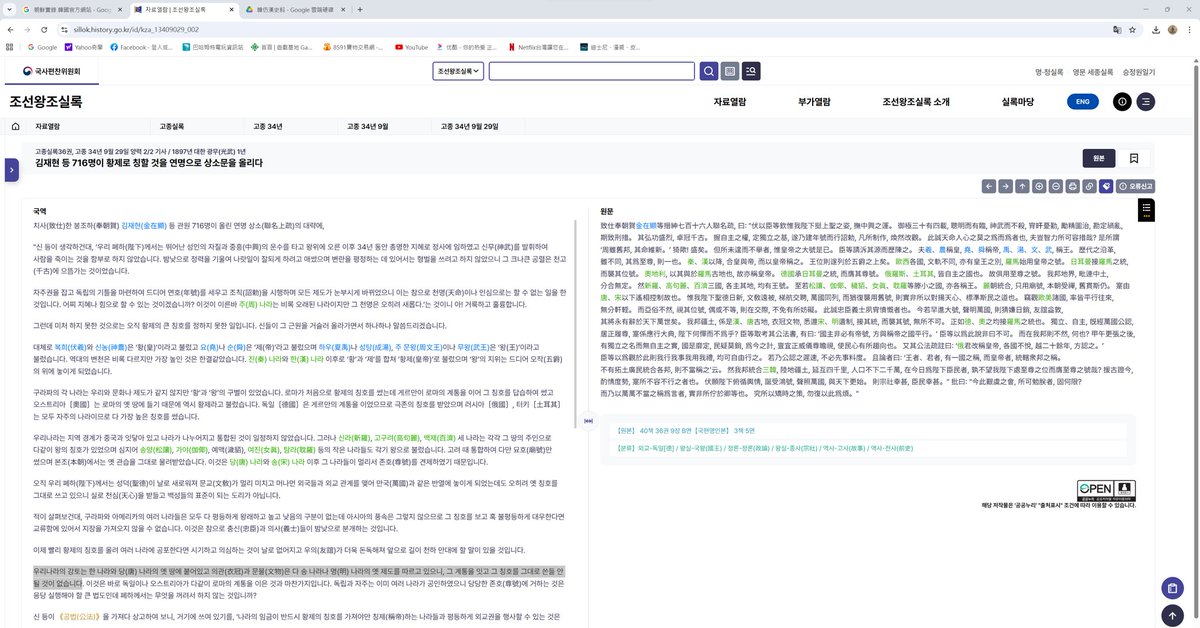Zoom out with the minus magnifier icon
This screenshot has width=1200, height=628.
1055,186
